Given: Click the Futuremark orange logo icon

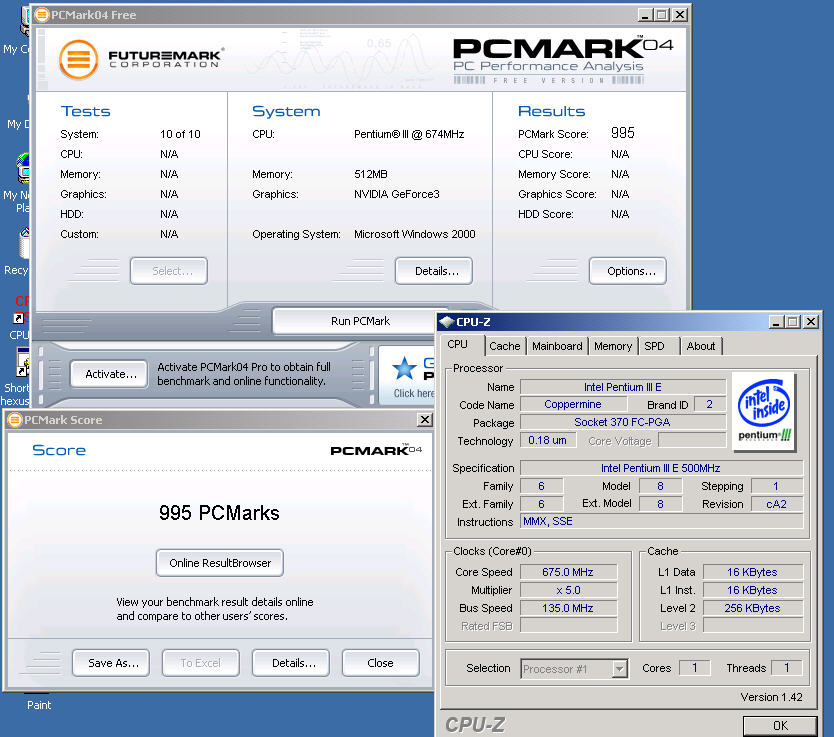Looking at the screenshot, I should pos(79,59).
